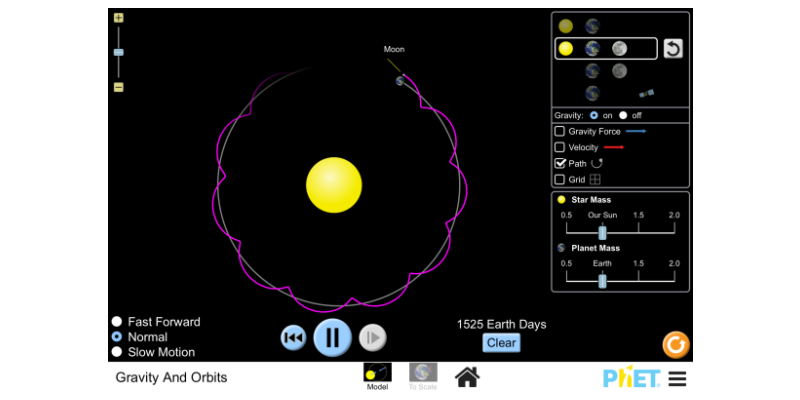Screen dimensions: 800x400
Task: Click the step forward button
Action: 372,338
